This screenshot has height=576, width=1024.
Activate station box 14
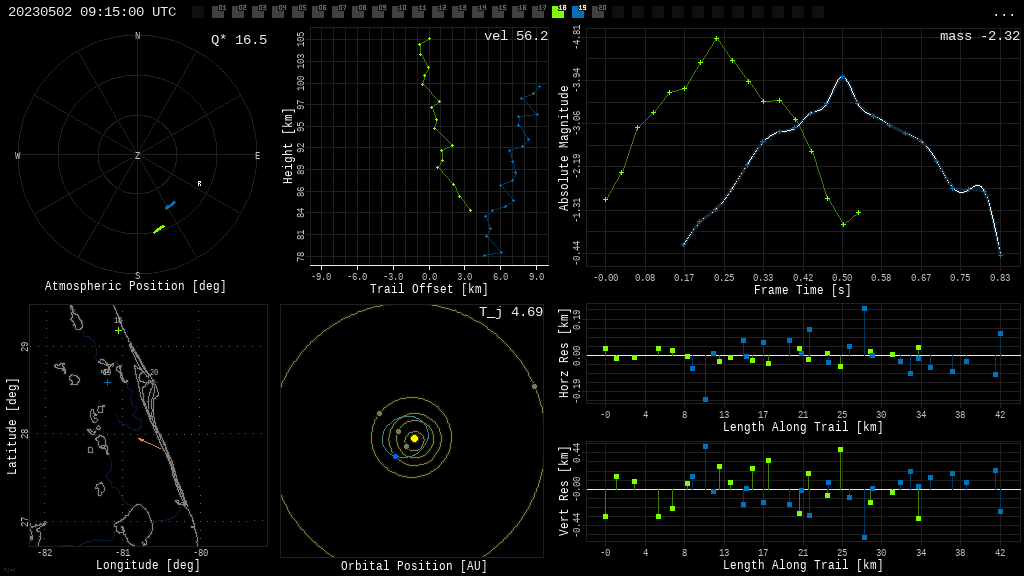[x=479, y=11]
